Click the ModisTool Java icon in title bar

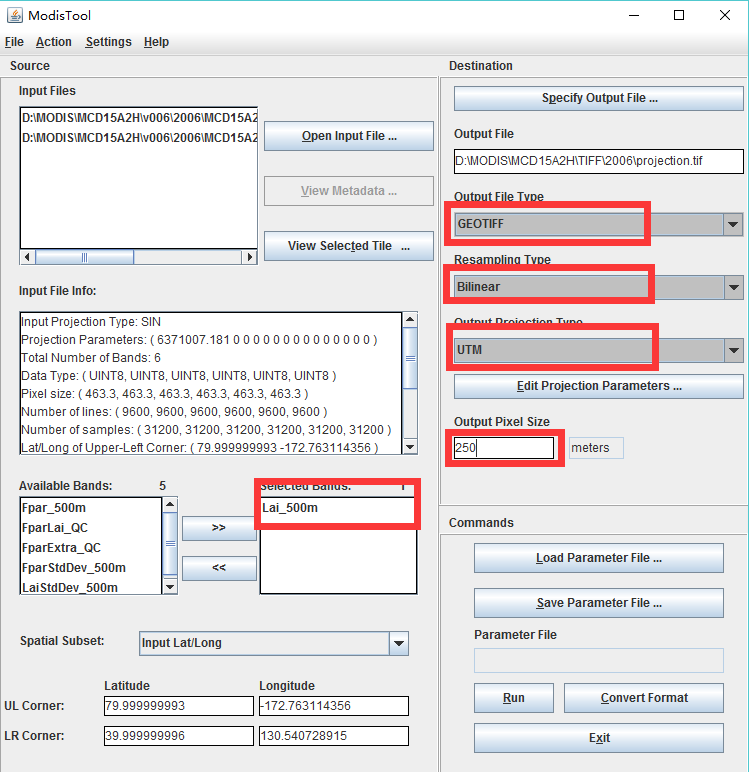click(x=16, y=15)
